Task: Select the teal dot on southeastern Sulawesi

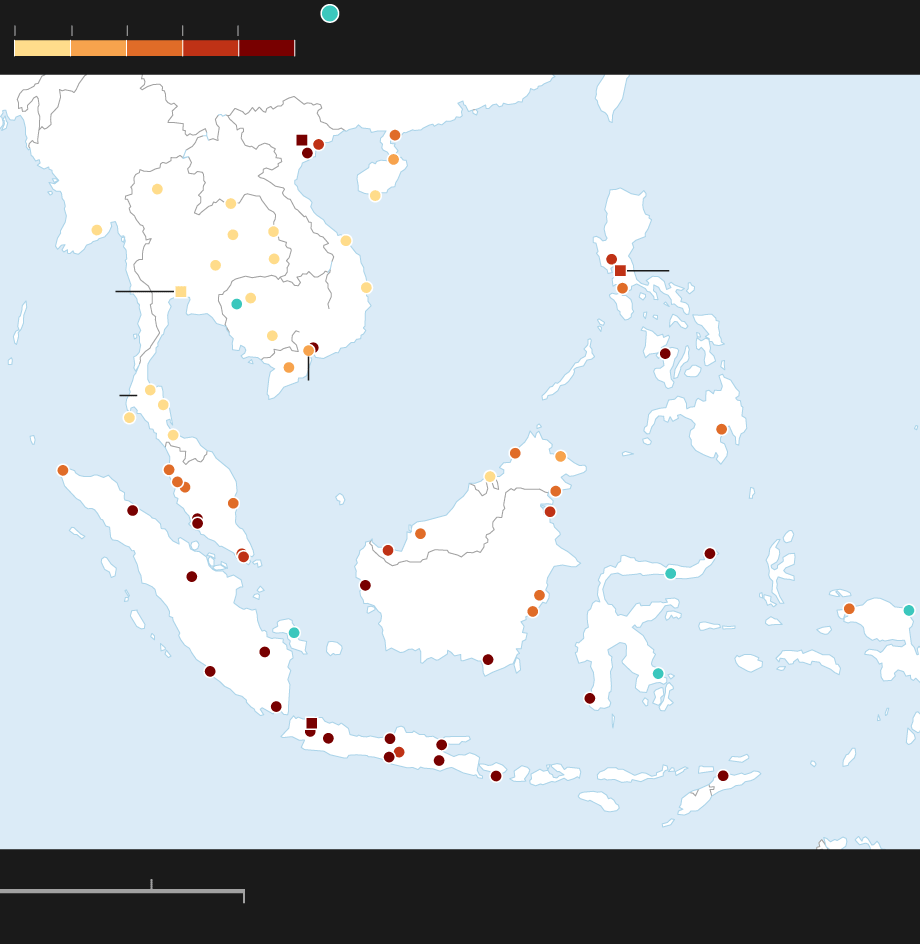Action: [658, 674]
